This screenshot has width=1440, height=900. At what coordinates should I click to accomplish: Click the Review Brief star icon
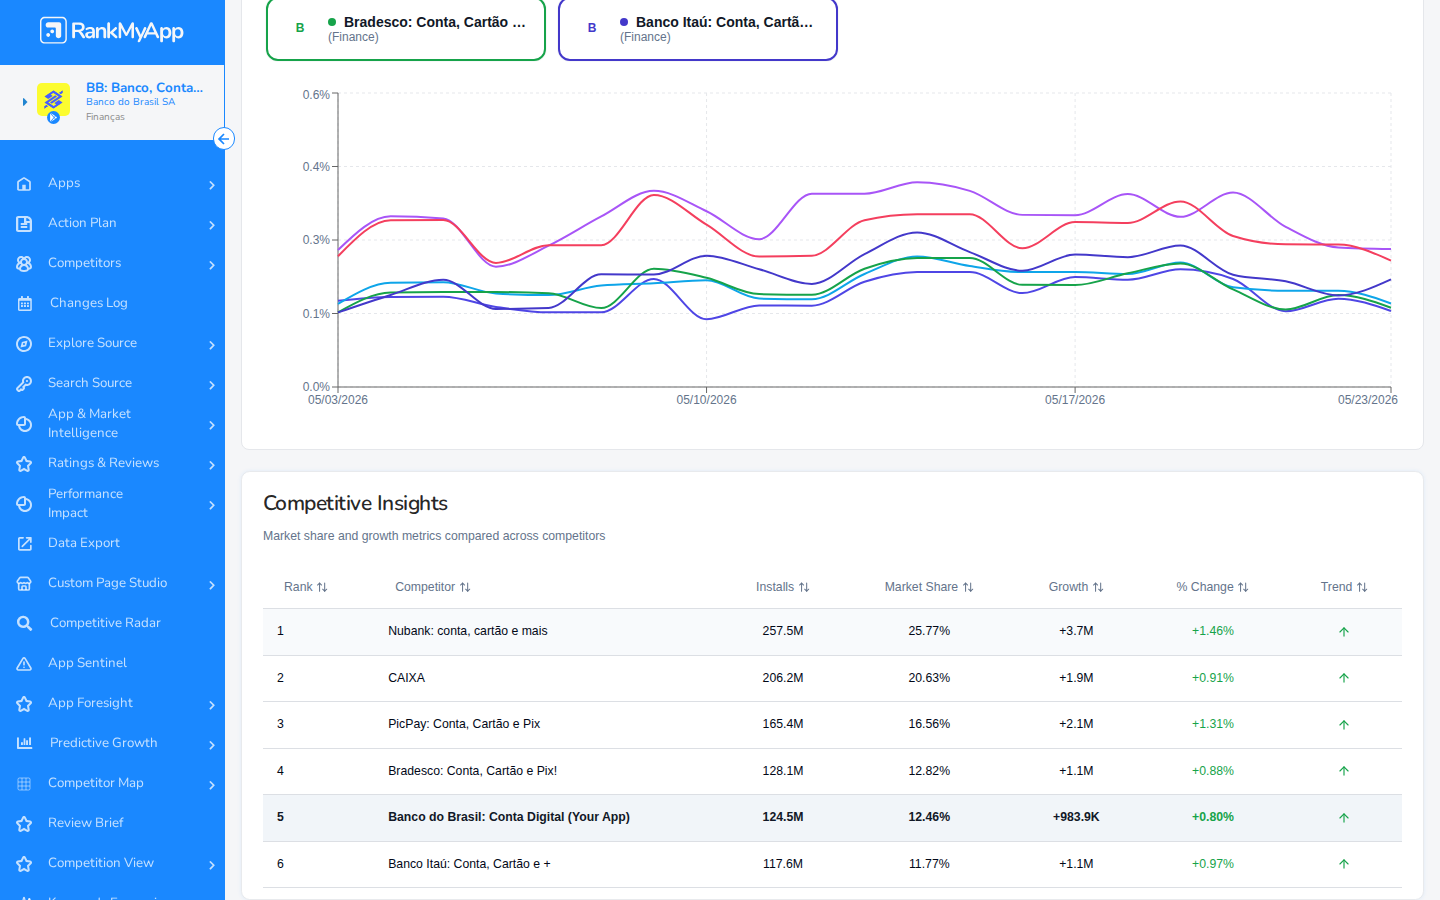click(24, 824)
